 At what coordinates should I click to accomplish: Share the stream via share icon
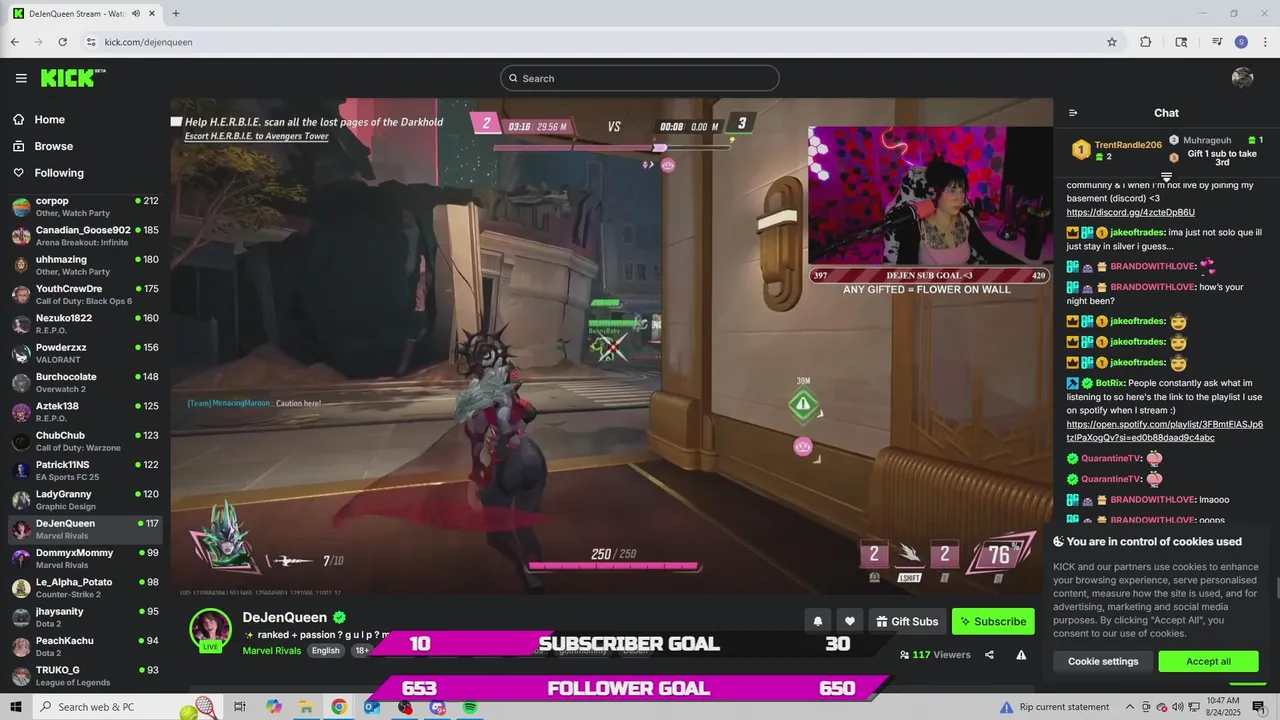tap(989, 655)
